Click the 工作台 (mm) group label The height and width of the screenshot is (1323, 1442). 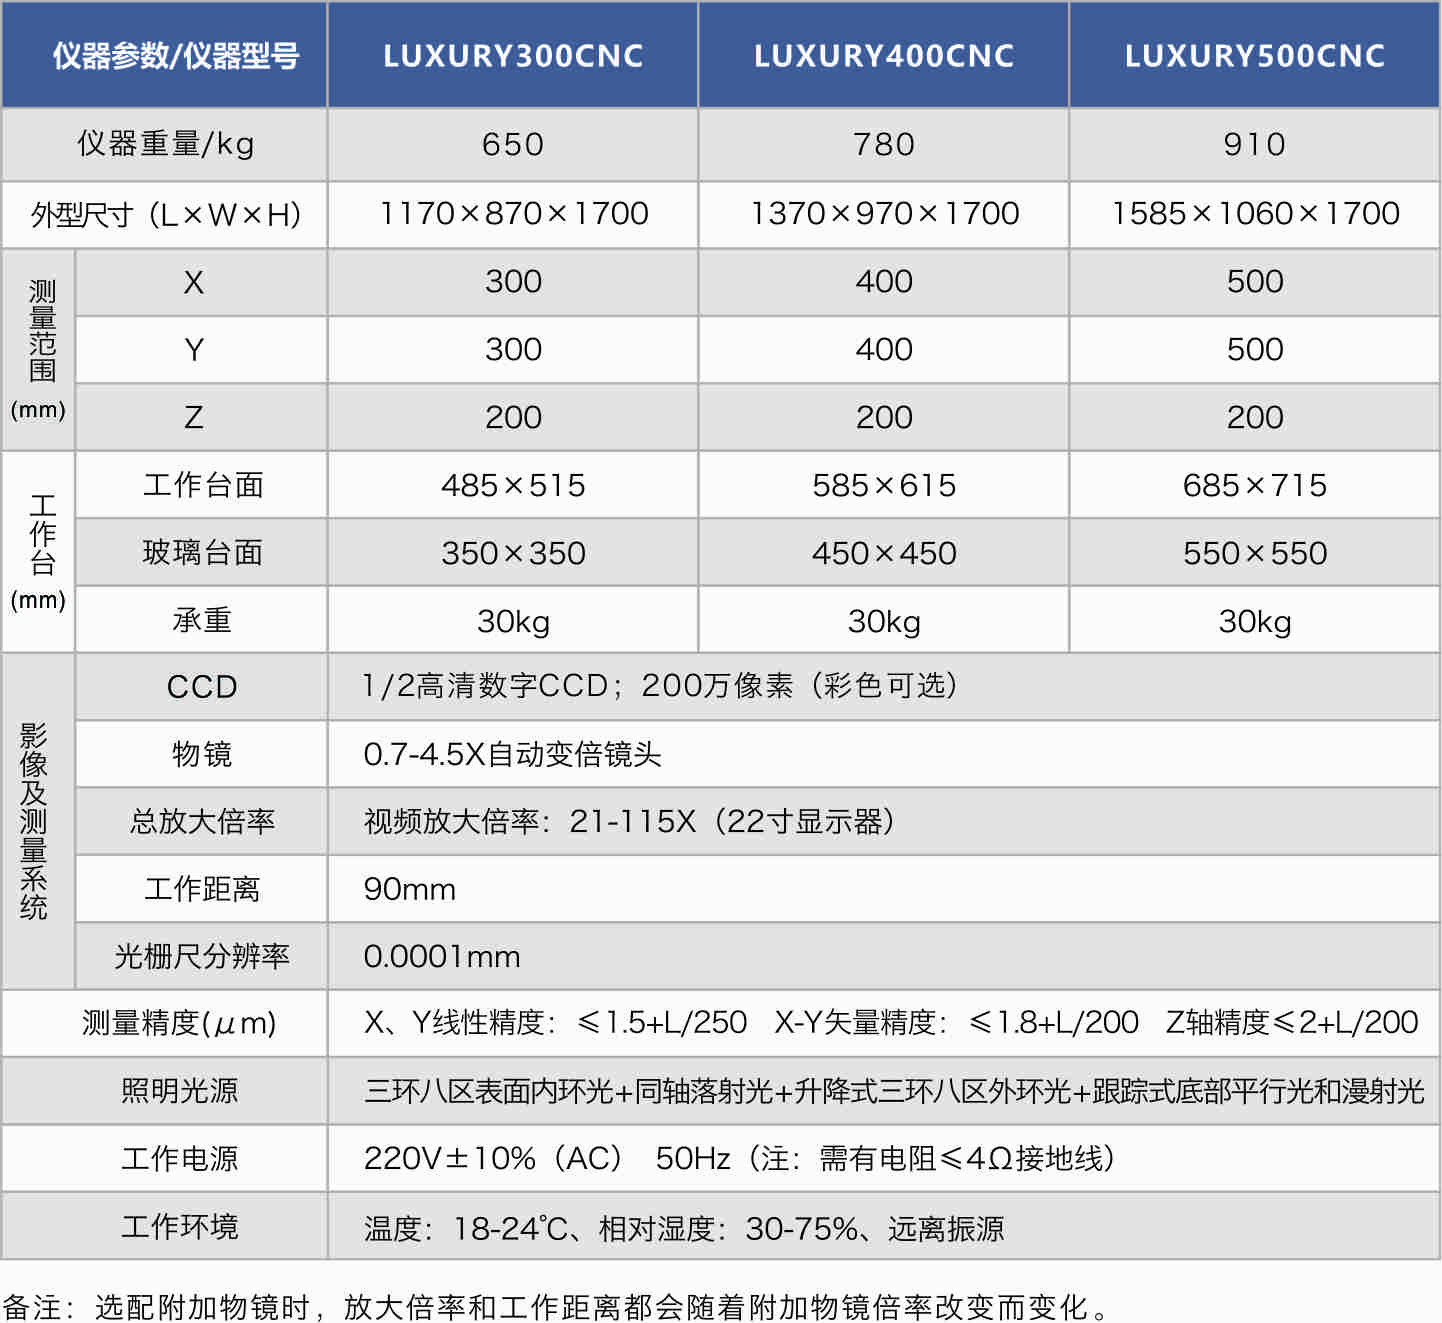tap(38, 552)
